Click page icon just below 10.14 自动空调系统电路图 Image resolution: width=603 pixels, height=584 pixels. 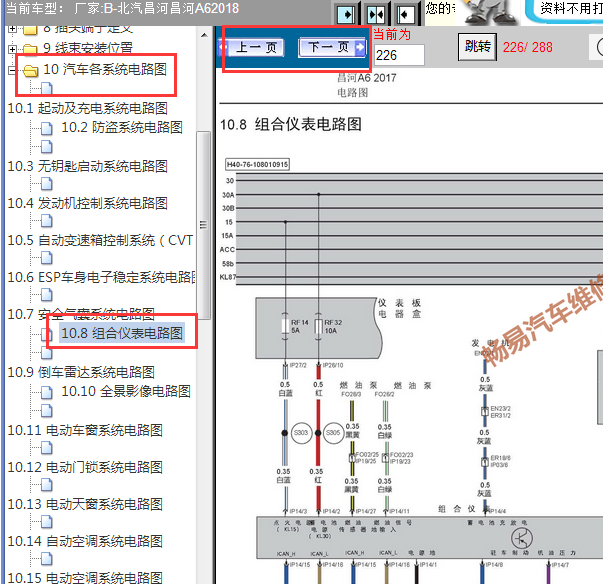pos(47,558)
